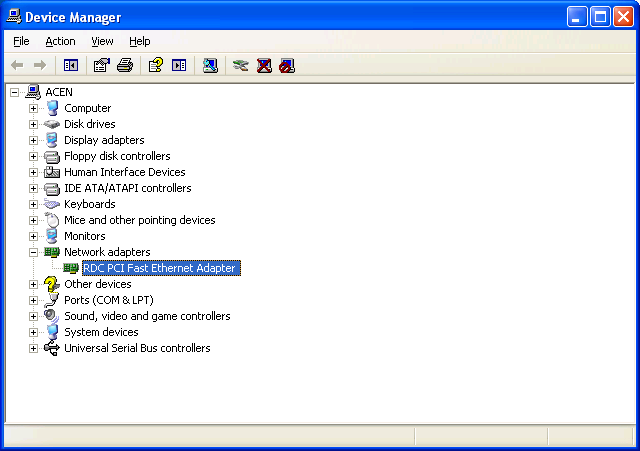640x451 pixels.
Task: Select Keyboards label
Action: tap(90, 204)
